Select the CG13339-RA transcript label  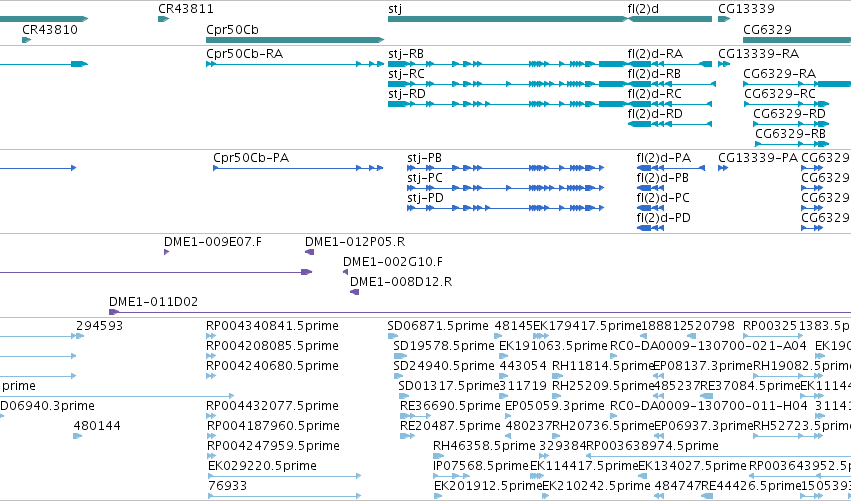tap(759, 54)
